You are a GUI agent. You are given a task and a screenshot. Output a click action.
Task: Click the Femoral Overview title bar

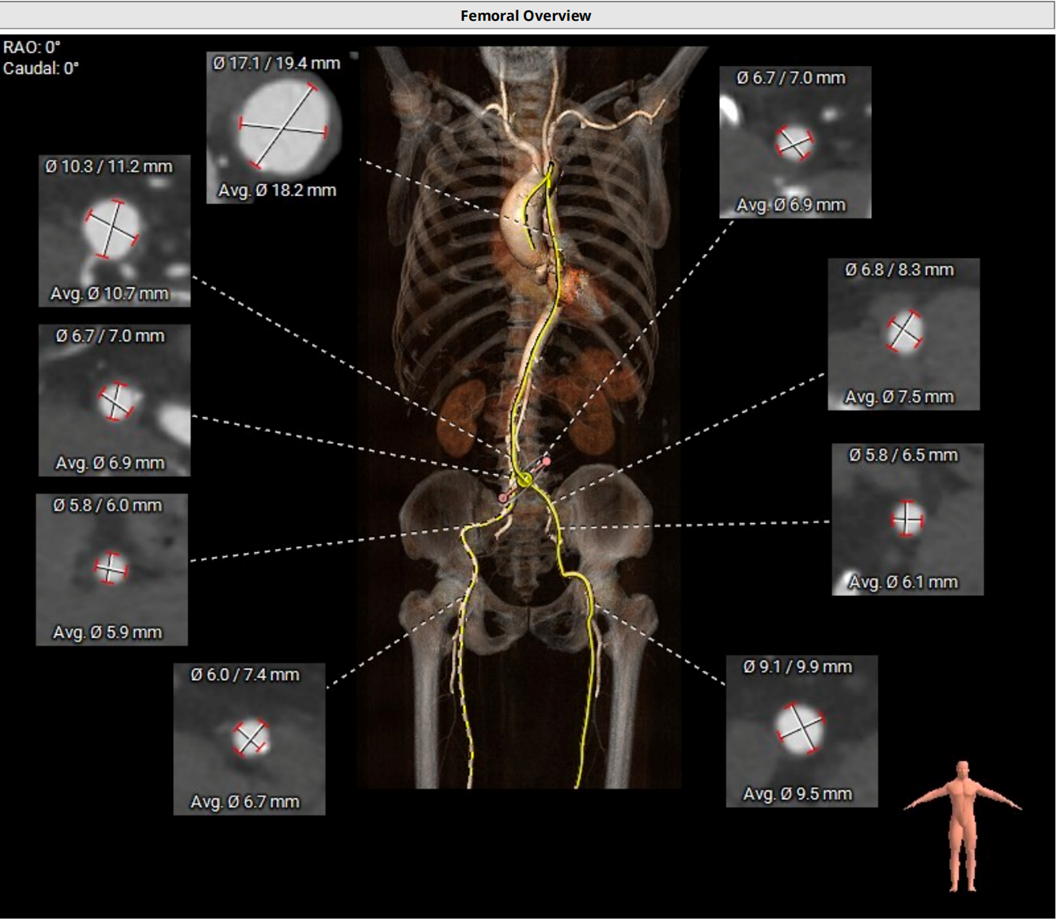[526, 15]
